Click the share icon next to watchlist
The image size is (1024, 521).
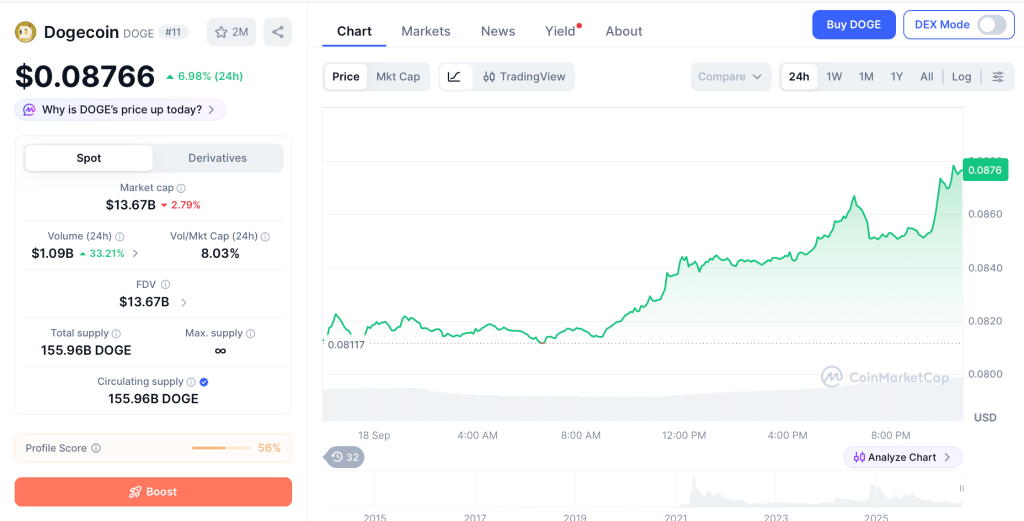coord(278,32)
